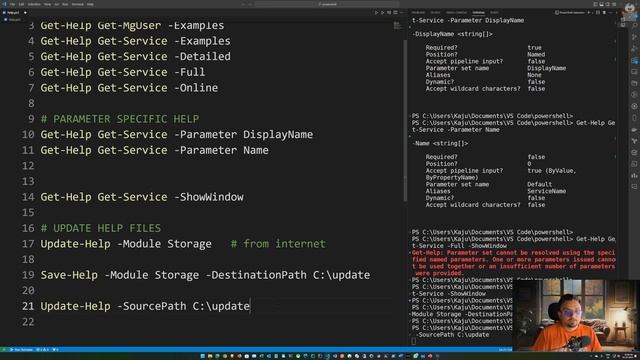Split the terminal with the split icon
The image size is (640, 360).
[598, 13]
